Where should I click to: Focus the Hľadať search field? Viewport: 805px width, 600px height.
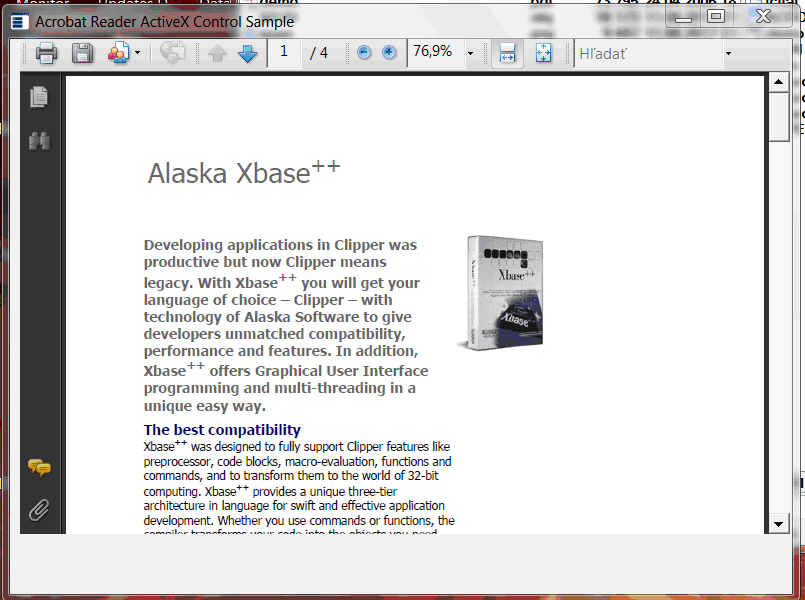pos(649,53)
